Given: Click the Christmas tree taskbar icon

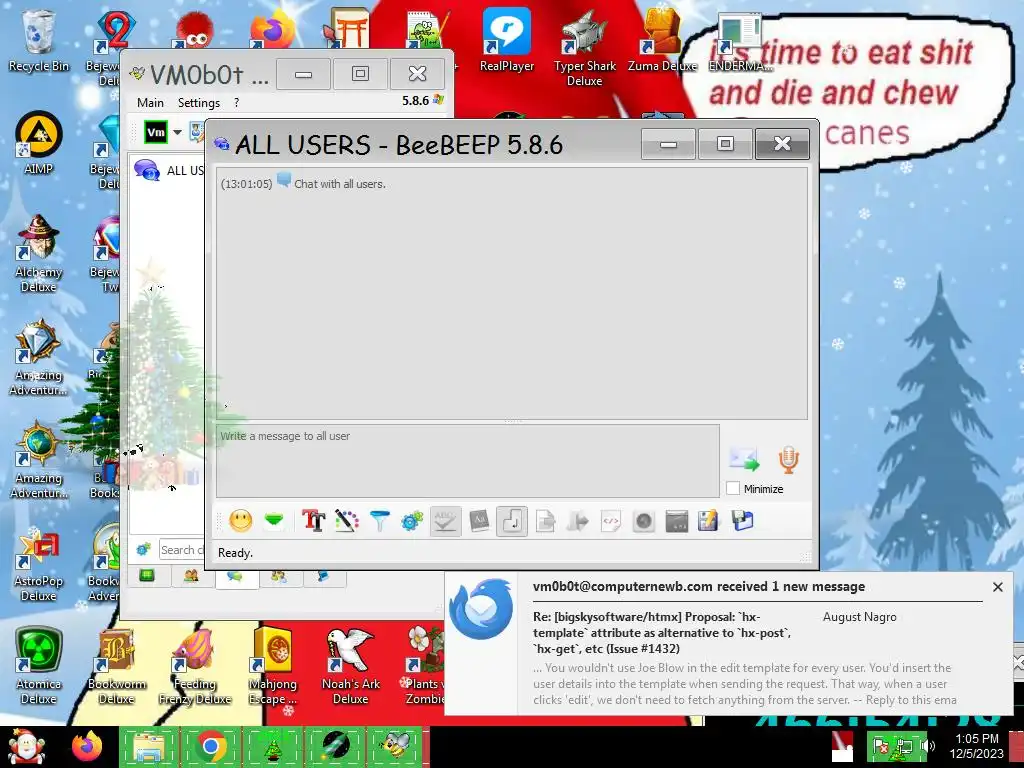Looking at the screenshot, I should coord(272,746).
